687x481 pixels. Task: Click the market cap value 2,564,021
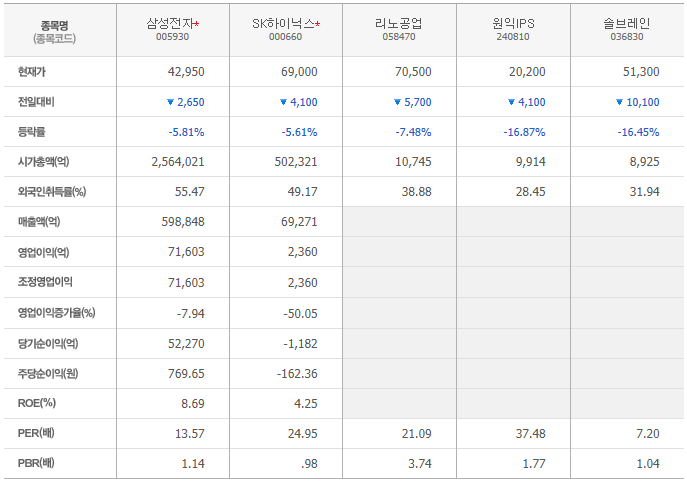(x=178, y=162)
